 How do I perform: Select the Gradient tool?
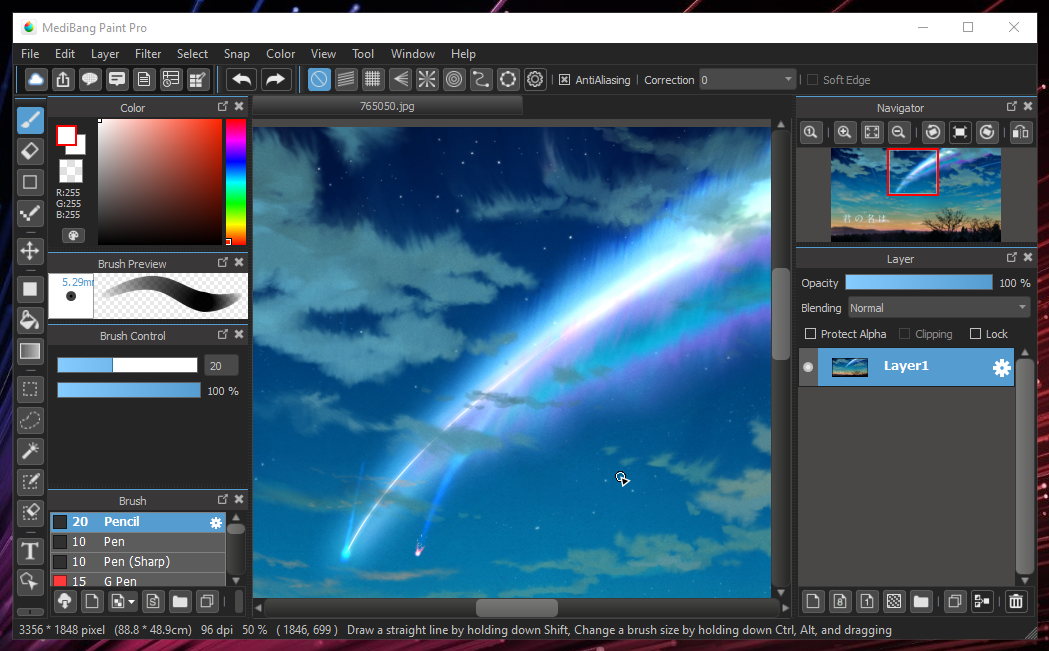pyautogui.click(x=30, y=351)
